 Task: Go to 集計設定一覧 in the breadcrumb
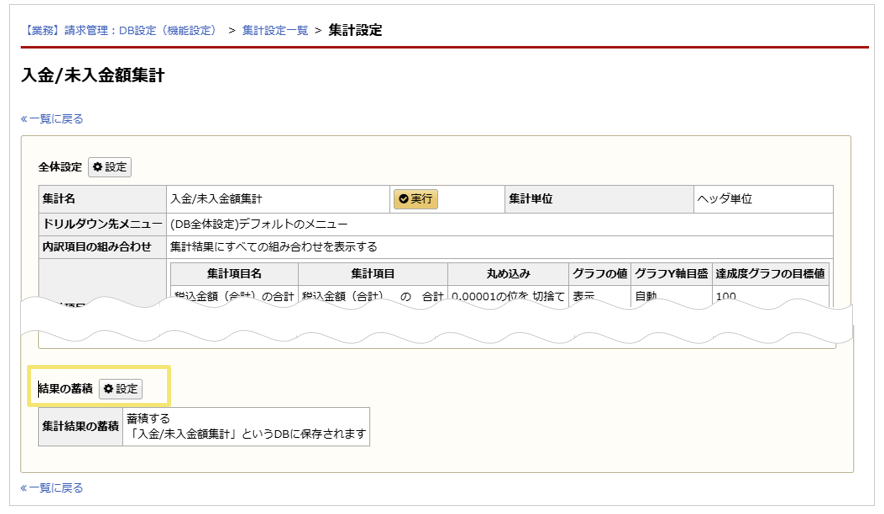click(x=275, y=30)
